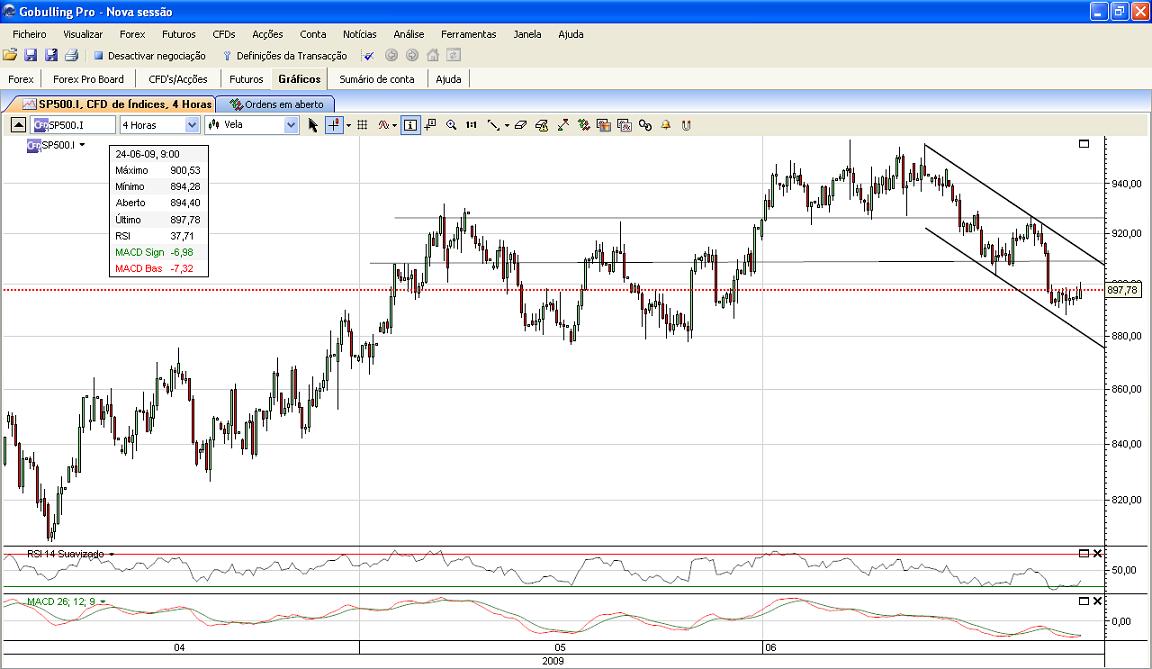1152x669 pixels.
Task: Toggle Desactivar negociação
Action: coord(150,56)
